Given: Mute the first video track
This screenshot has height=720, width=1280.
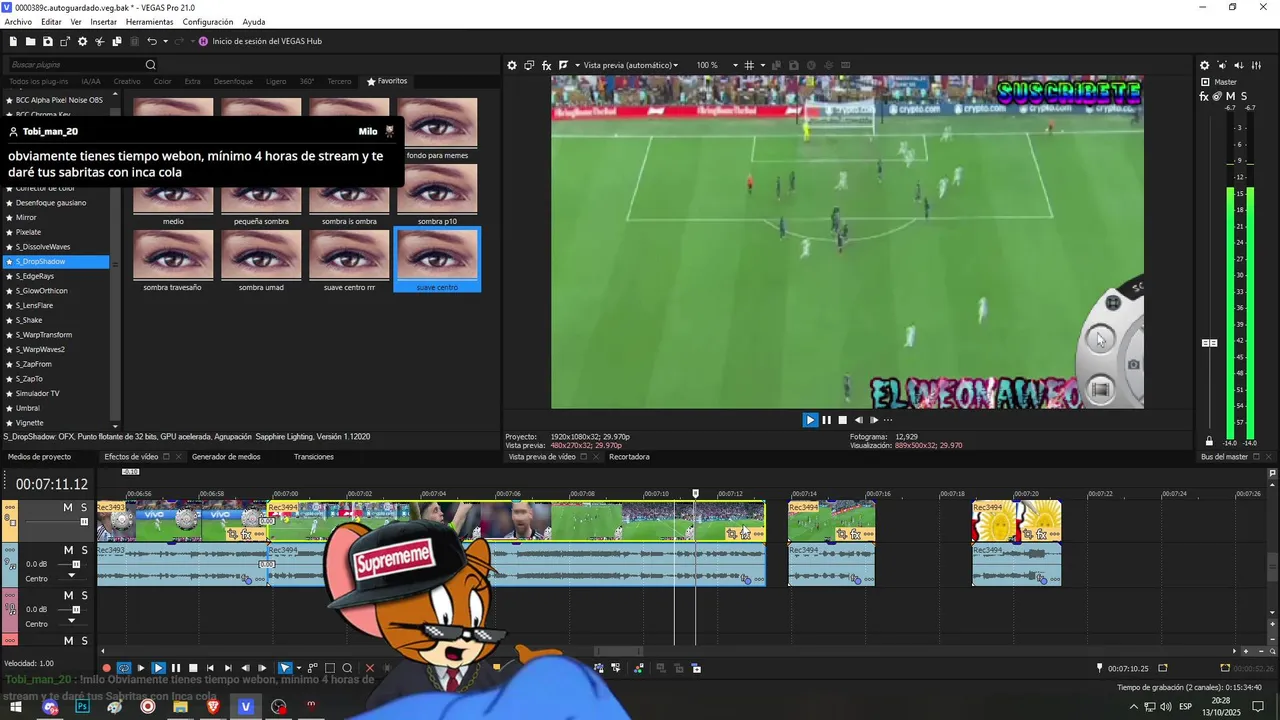Looking at the screenshot, I should click(x=68, y=508).
